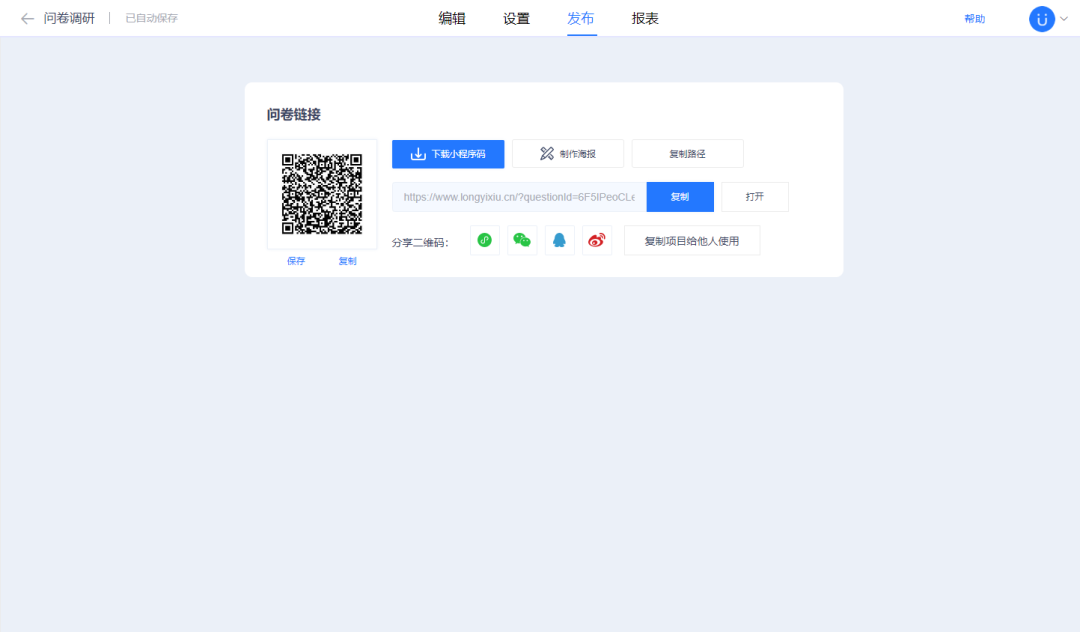
Task: Share QR code to WeChat
Action: (x=522, y=240)
